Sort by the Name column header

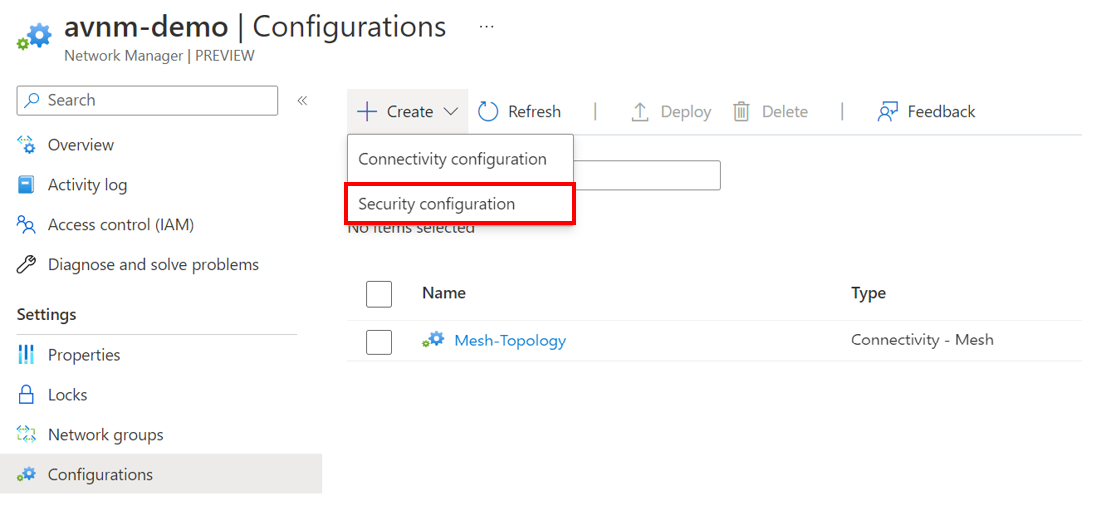(444, 293)
